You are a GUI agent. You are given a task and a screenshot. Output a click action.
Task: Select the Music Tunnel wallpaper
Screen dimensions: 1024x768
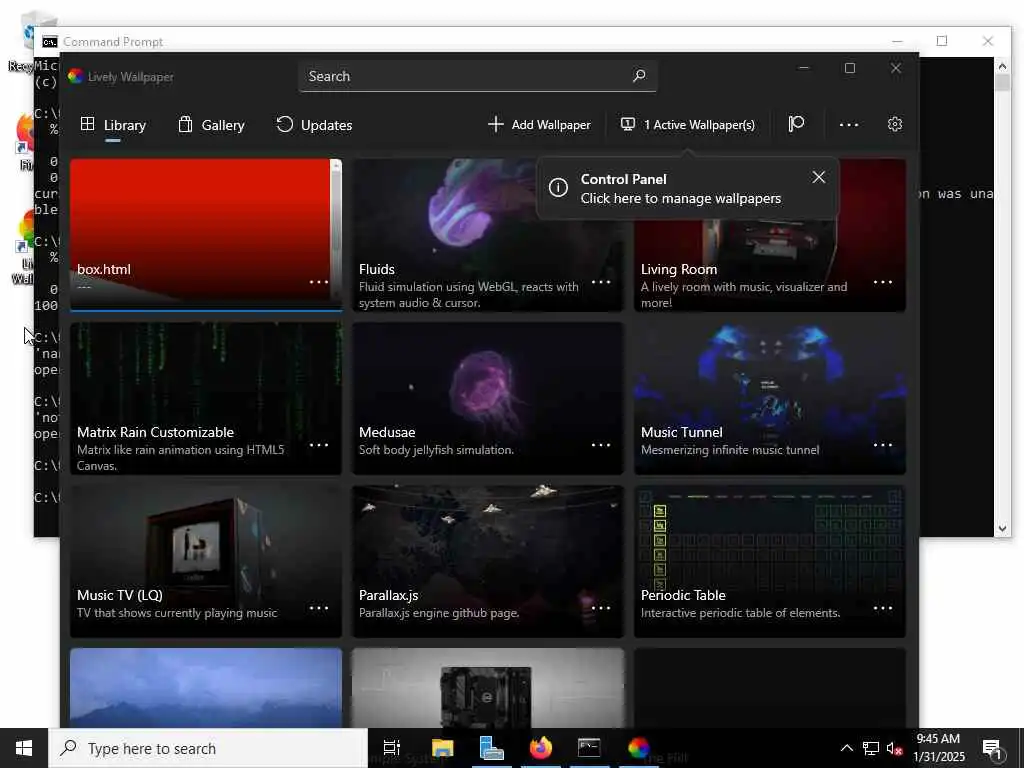coord(769,398)
